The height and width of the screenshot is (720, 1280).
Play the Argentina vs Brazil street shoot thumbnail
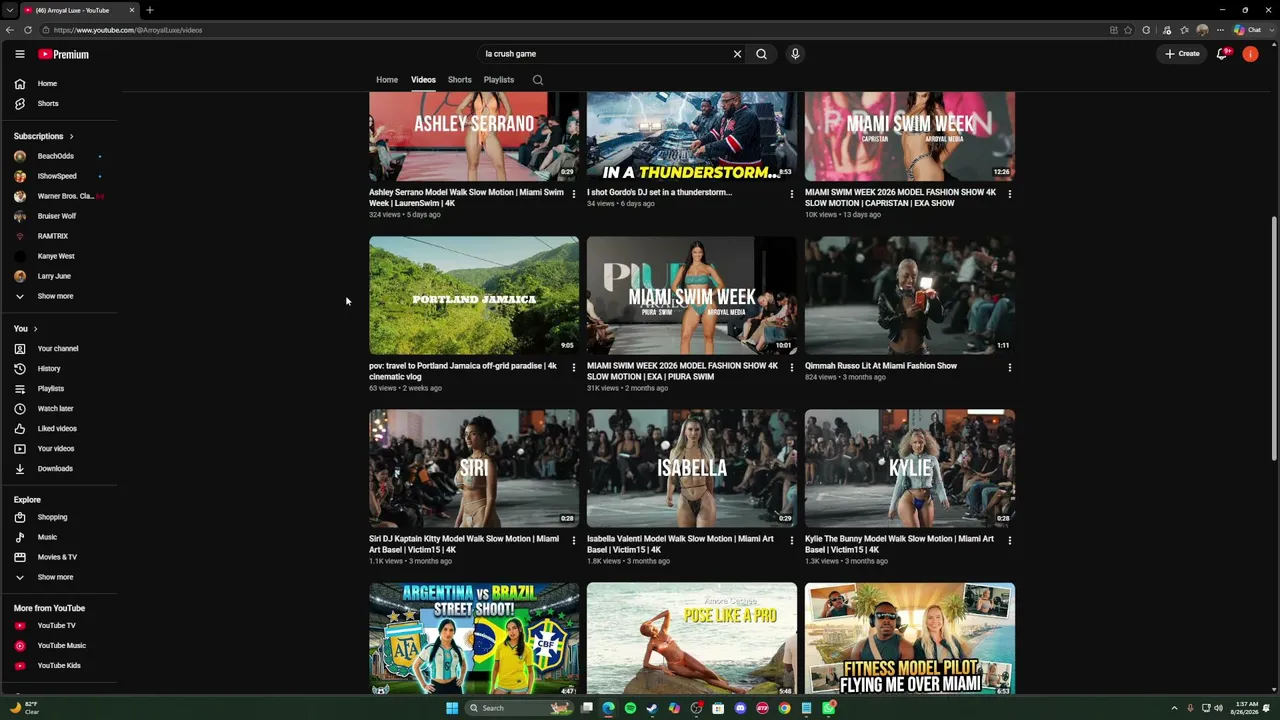(x=474, y=638)
